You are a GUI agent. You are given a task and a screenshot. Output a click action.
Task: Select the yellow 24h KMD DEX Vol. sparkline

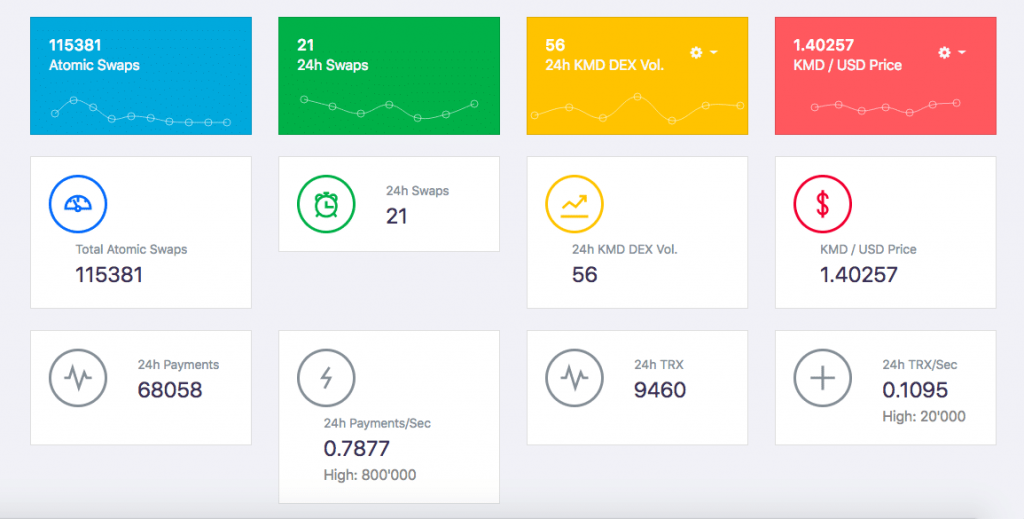pos(637,108)
